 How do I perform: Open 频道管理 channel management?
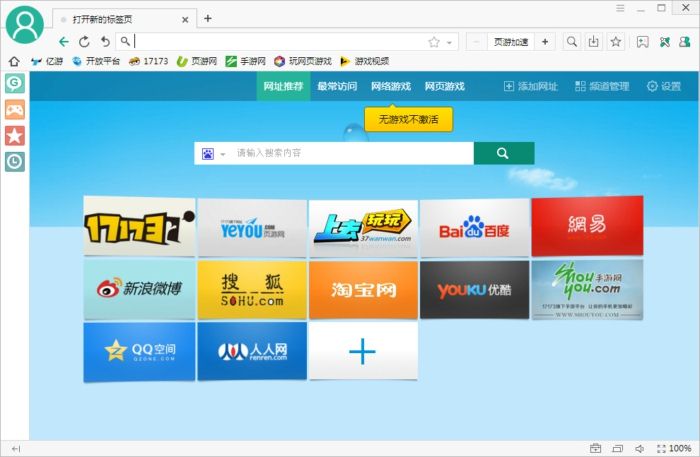click(x=602, y=86)
